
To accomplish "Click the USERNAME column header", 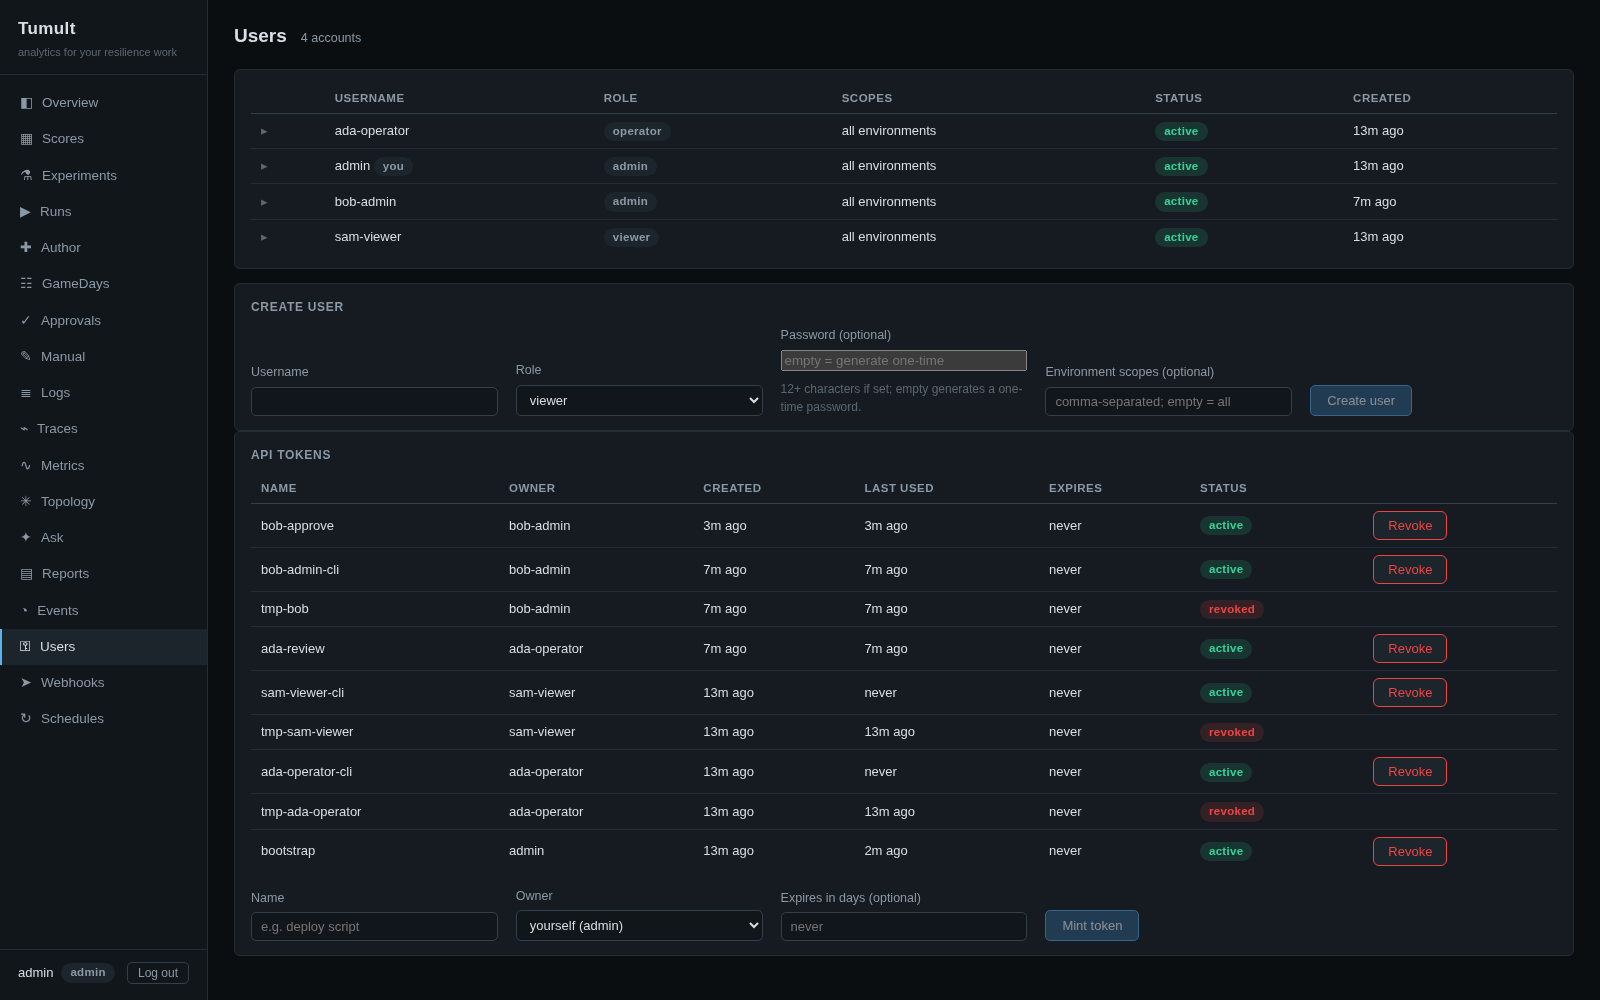I will 370,98.
